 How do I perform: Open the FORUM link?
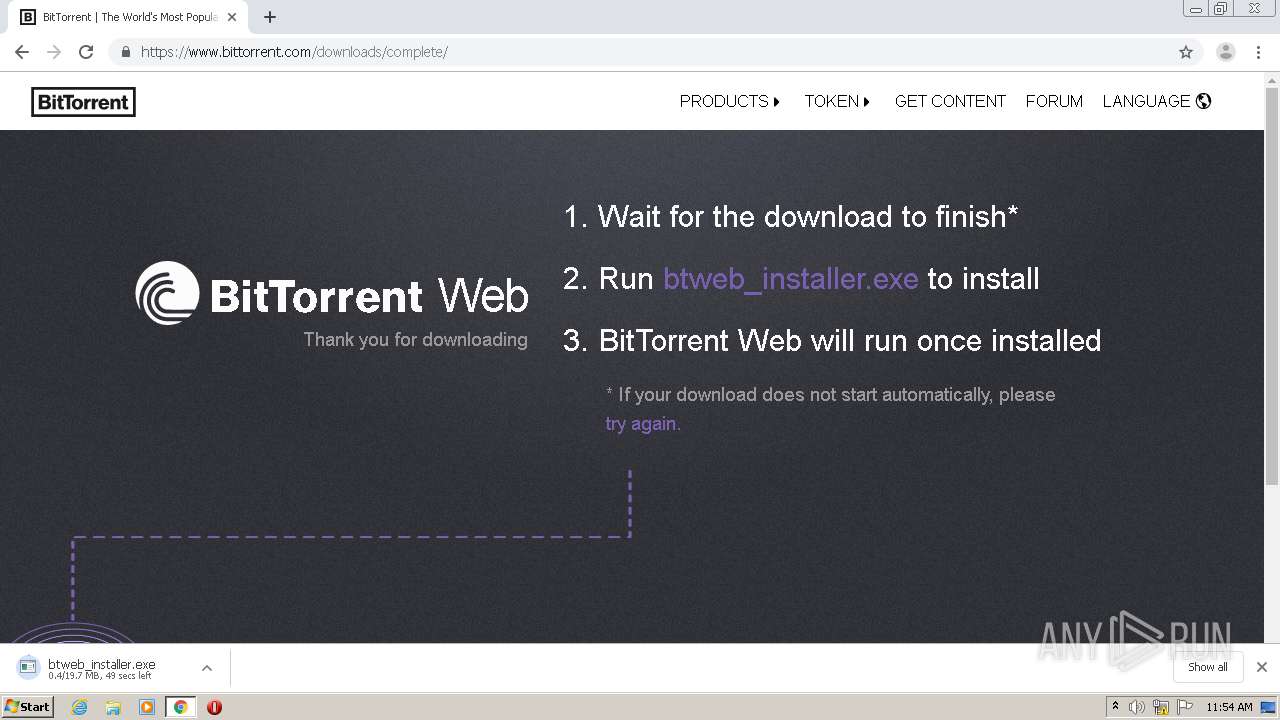click(x=1054, y=101)
